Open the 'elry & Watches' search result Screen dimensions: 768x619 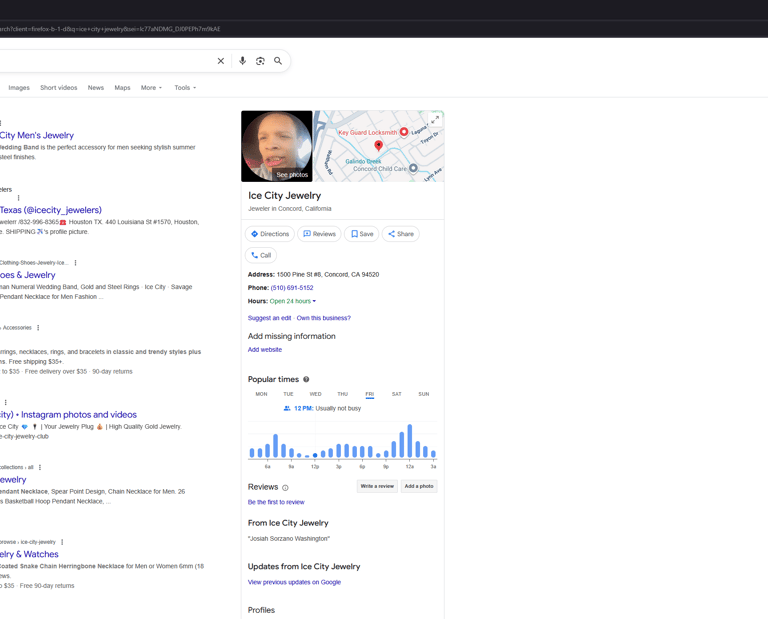coord(29,554)
